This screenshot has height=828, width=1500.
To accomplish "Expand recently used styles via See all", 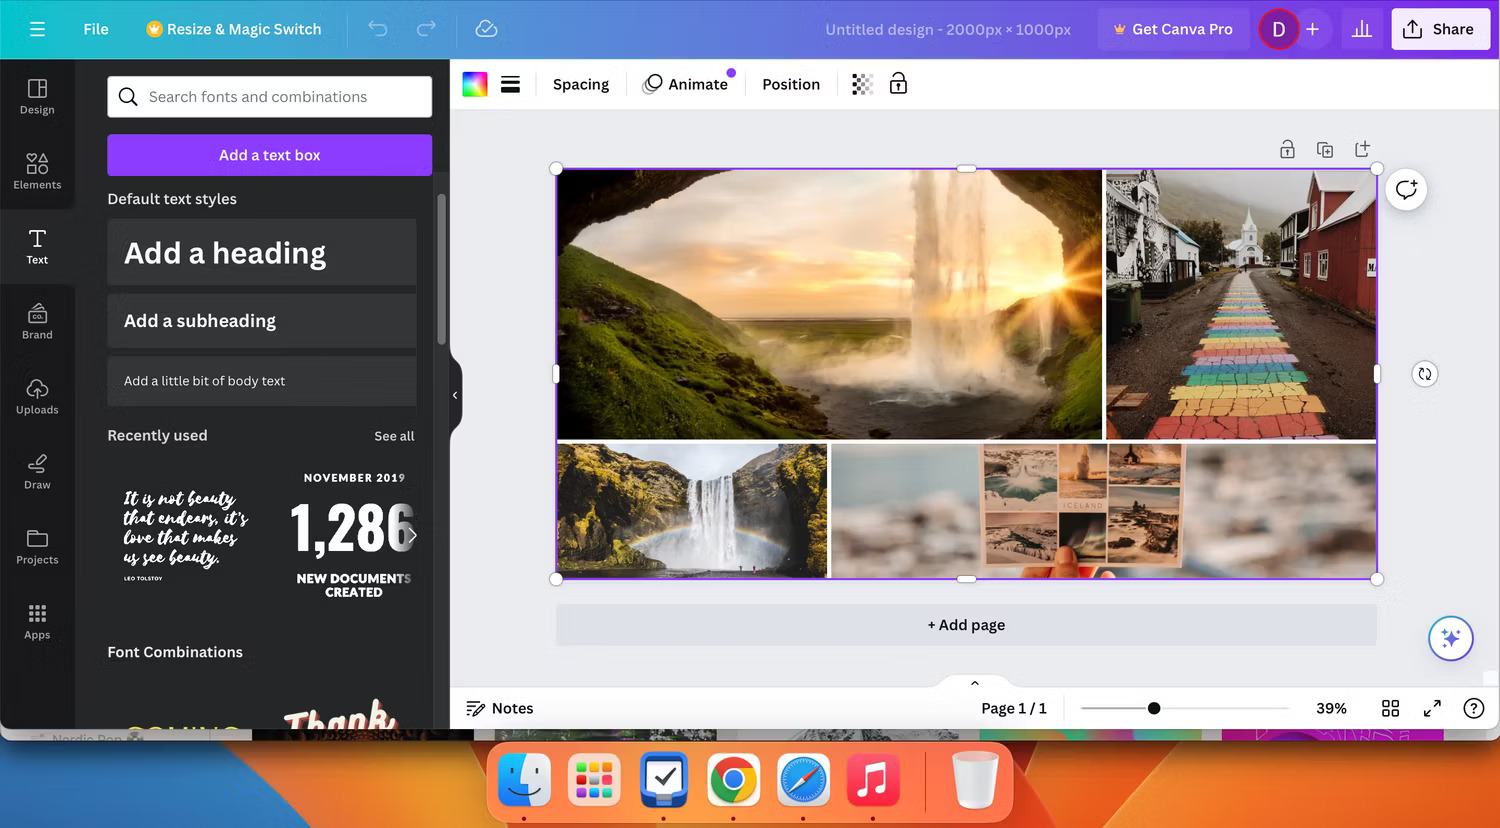I will 392,436.
